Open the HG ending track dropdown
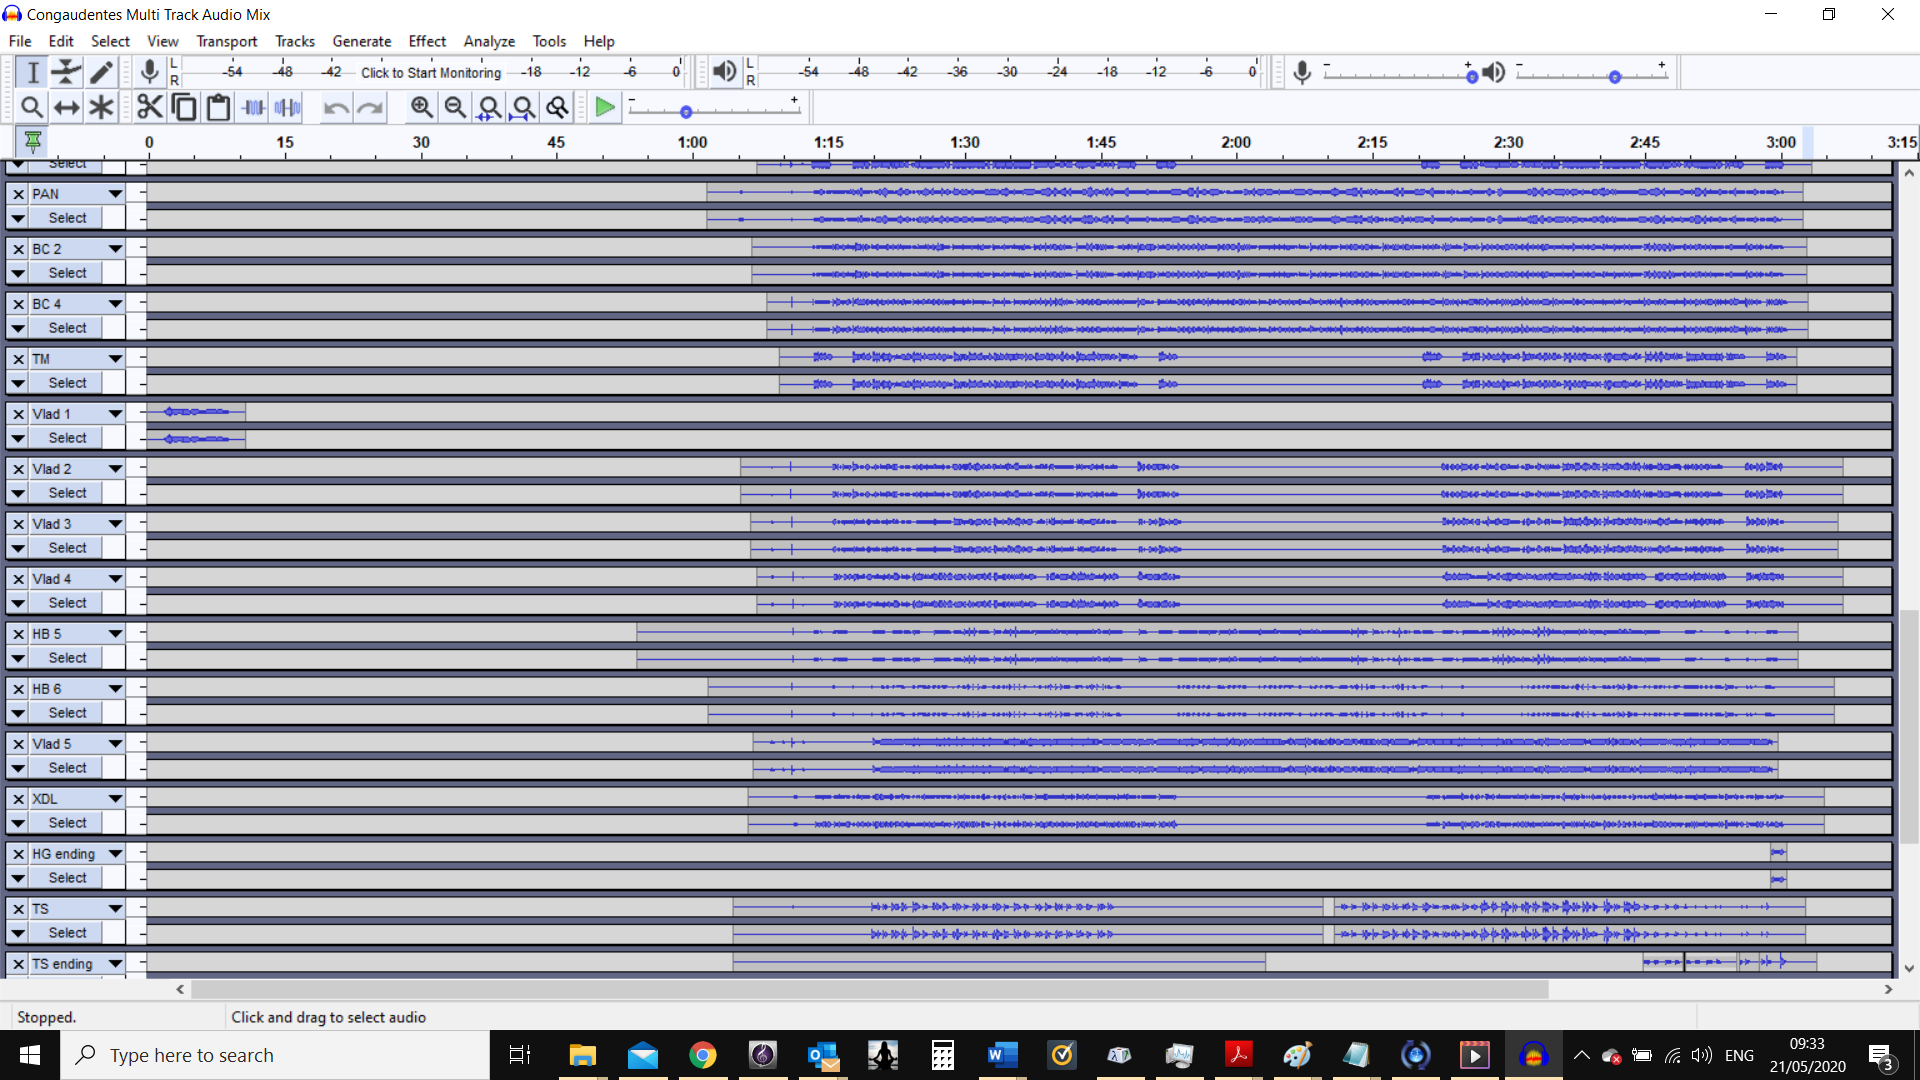The width and height of the screenshot is (1920, 1080). (115, 854)
